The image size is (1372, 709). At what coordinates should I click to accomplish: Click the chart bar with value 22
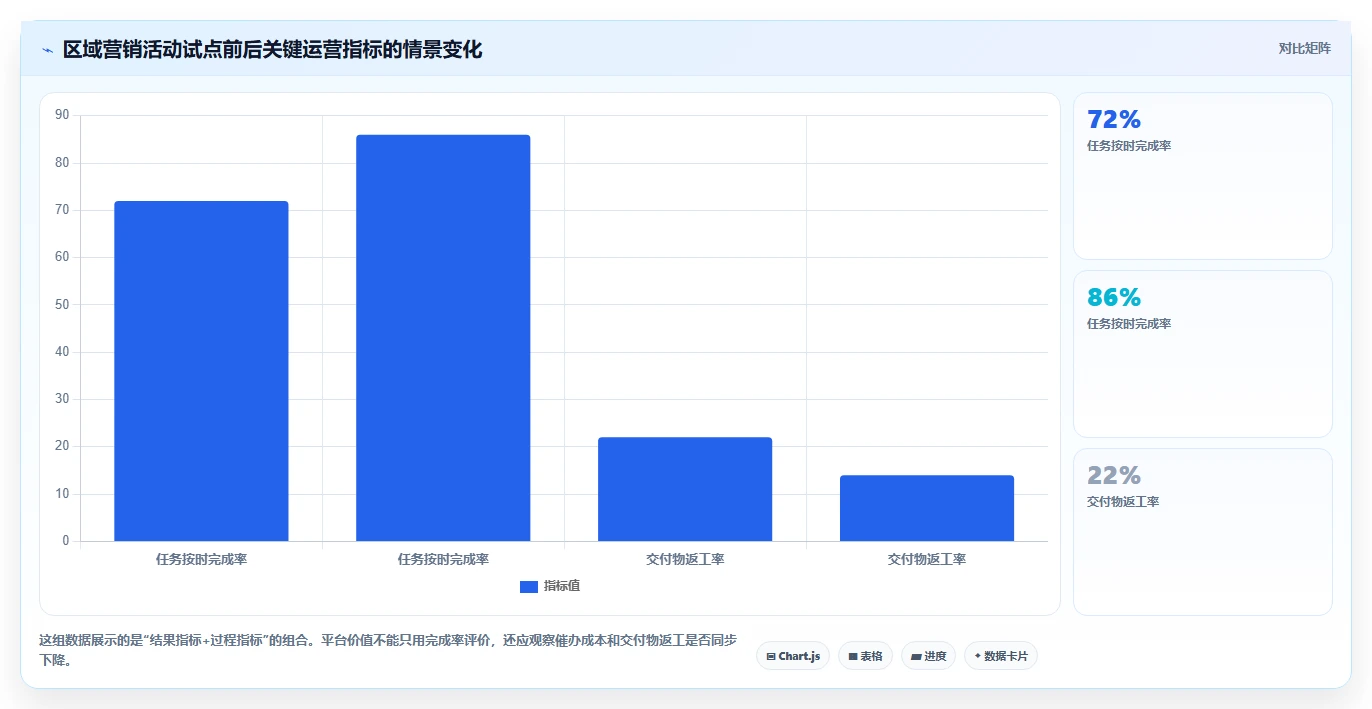click(685, 489)
